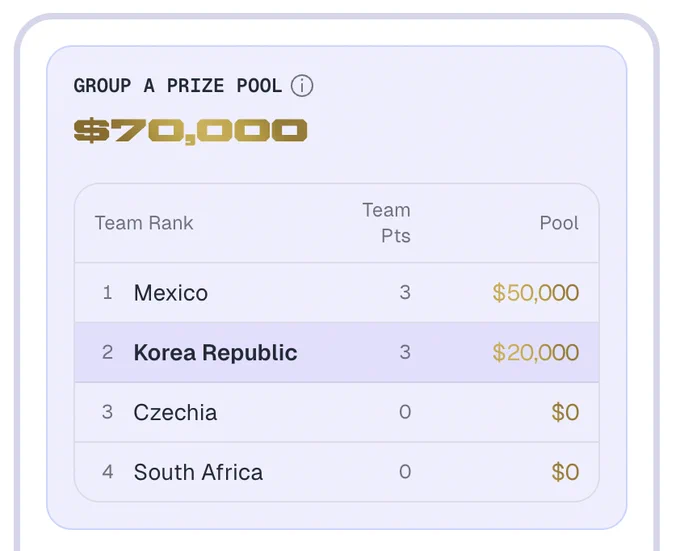Select the South Africa team row

coord(337,472)
